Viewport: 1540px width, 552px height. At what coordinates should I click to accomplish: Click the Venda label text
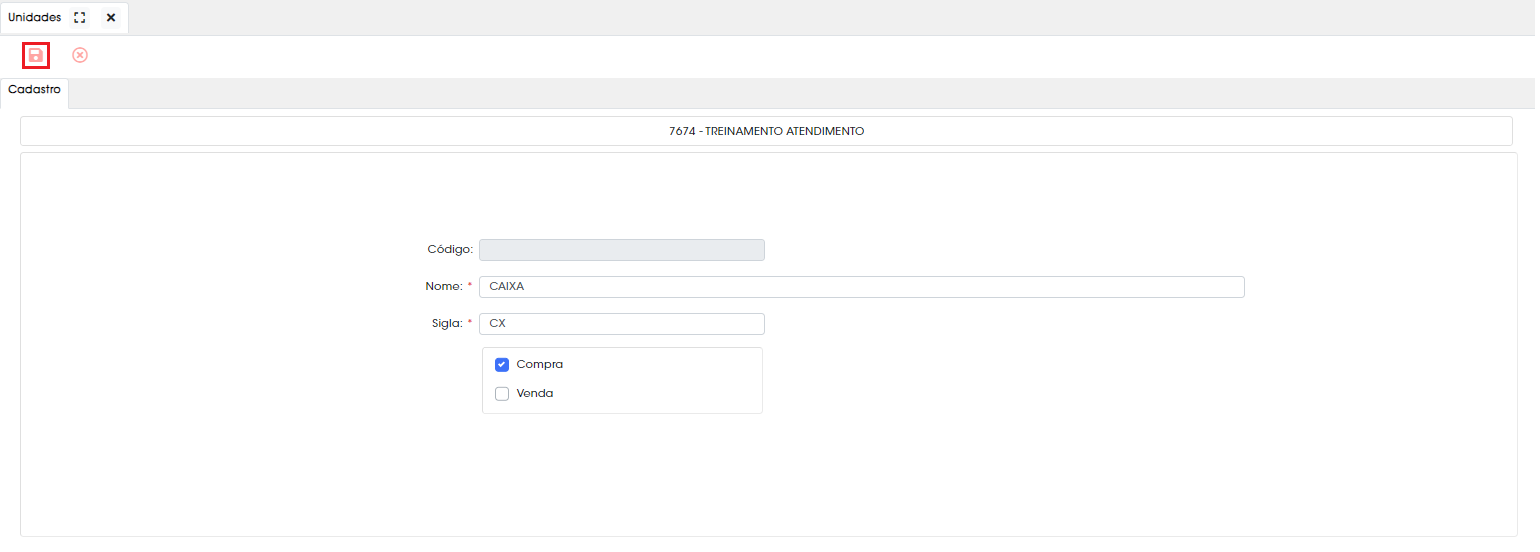point(535,394)
